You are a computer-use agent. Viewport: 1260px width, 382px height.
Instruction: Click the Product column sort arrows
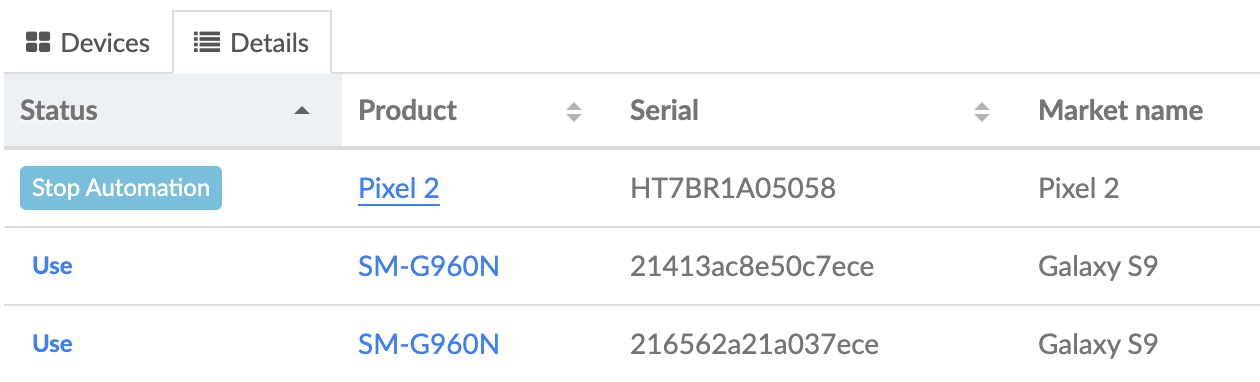574,111
